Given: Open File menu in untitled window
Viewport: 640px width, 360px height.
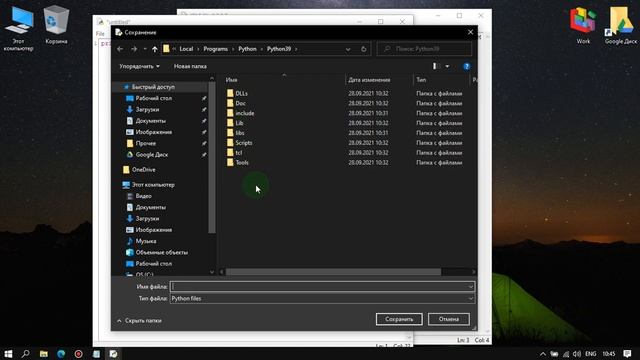Looking at the screenshot, I should pyautogui.click(x=100, y=33).
